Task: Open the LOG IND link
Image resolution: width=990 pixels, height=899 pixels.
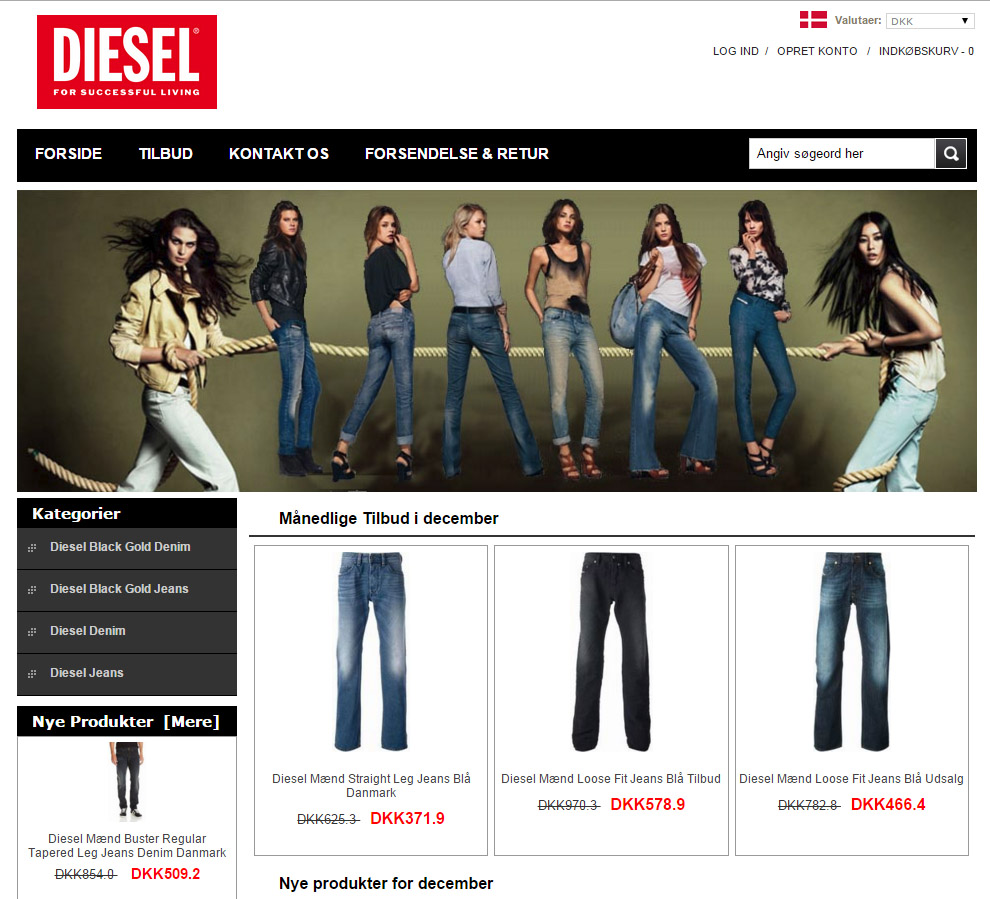Action: 736,51
